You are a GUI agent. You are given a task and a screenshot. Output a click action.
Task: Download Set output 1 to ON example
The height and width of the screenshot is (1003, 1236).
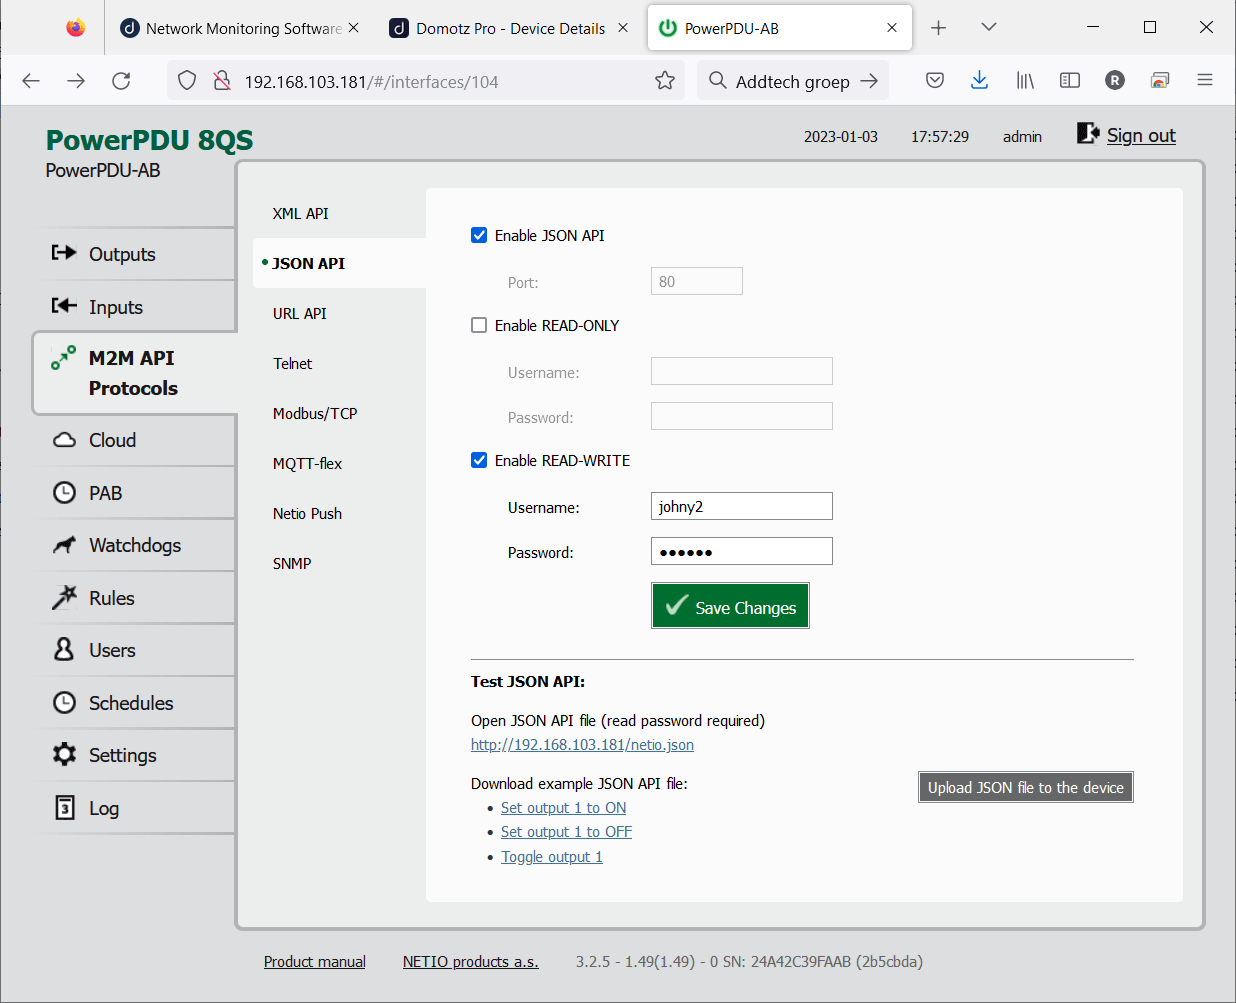click(564, 808)
